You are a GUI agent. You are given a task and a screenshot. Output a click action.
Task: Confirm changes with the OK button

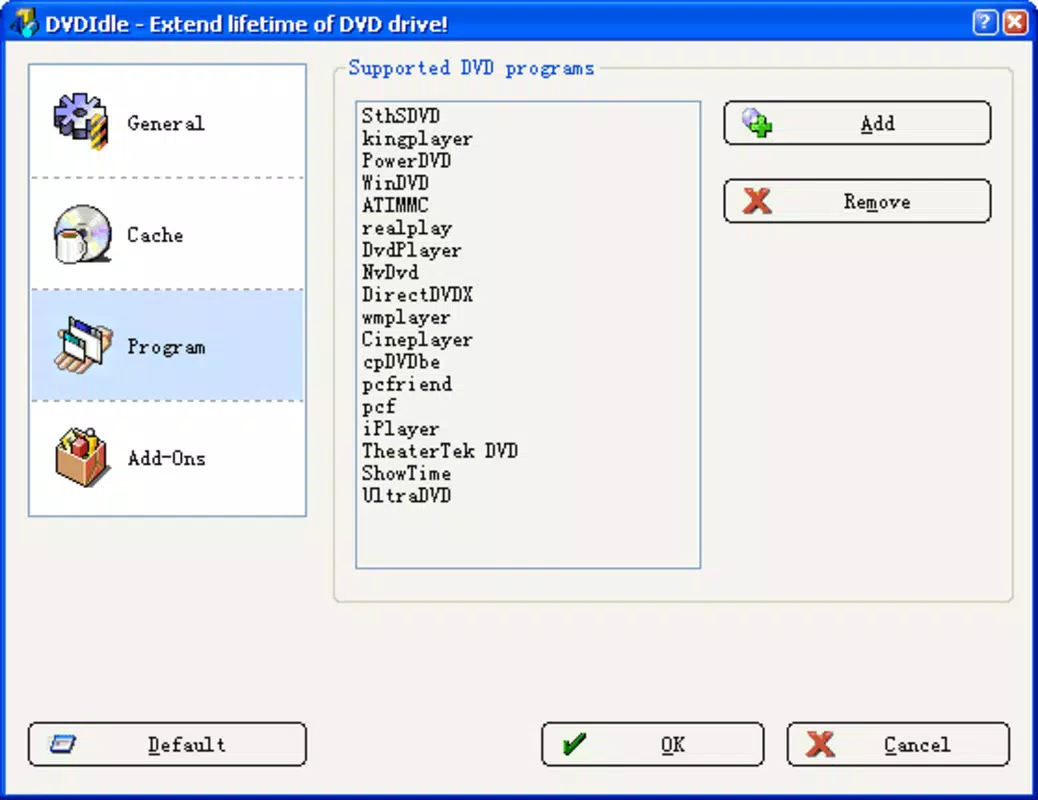coord(653,744)
